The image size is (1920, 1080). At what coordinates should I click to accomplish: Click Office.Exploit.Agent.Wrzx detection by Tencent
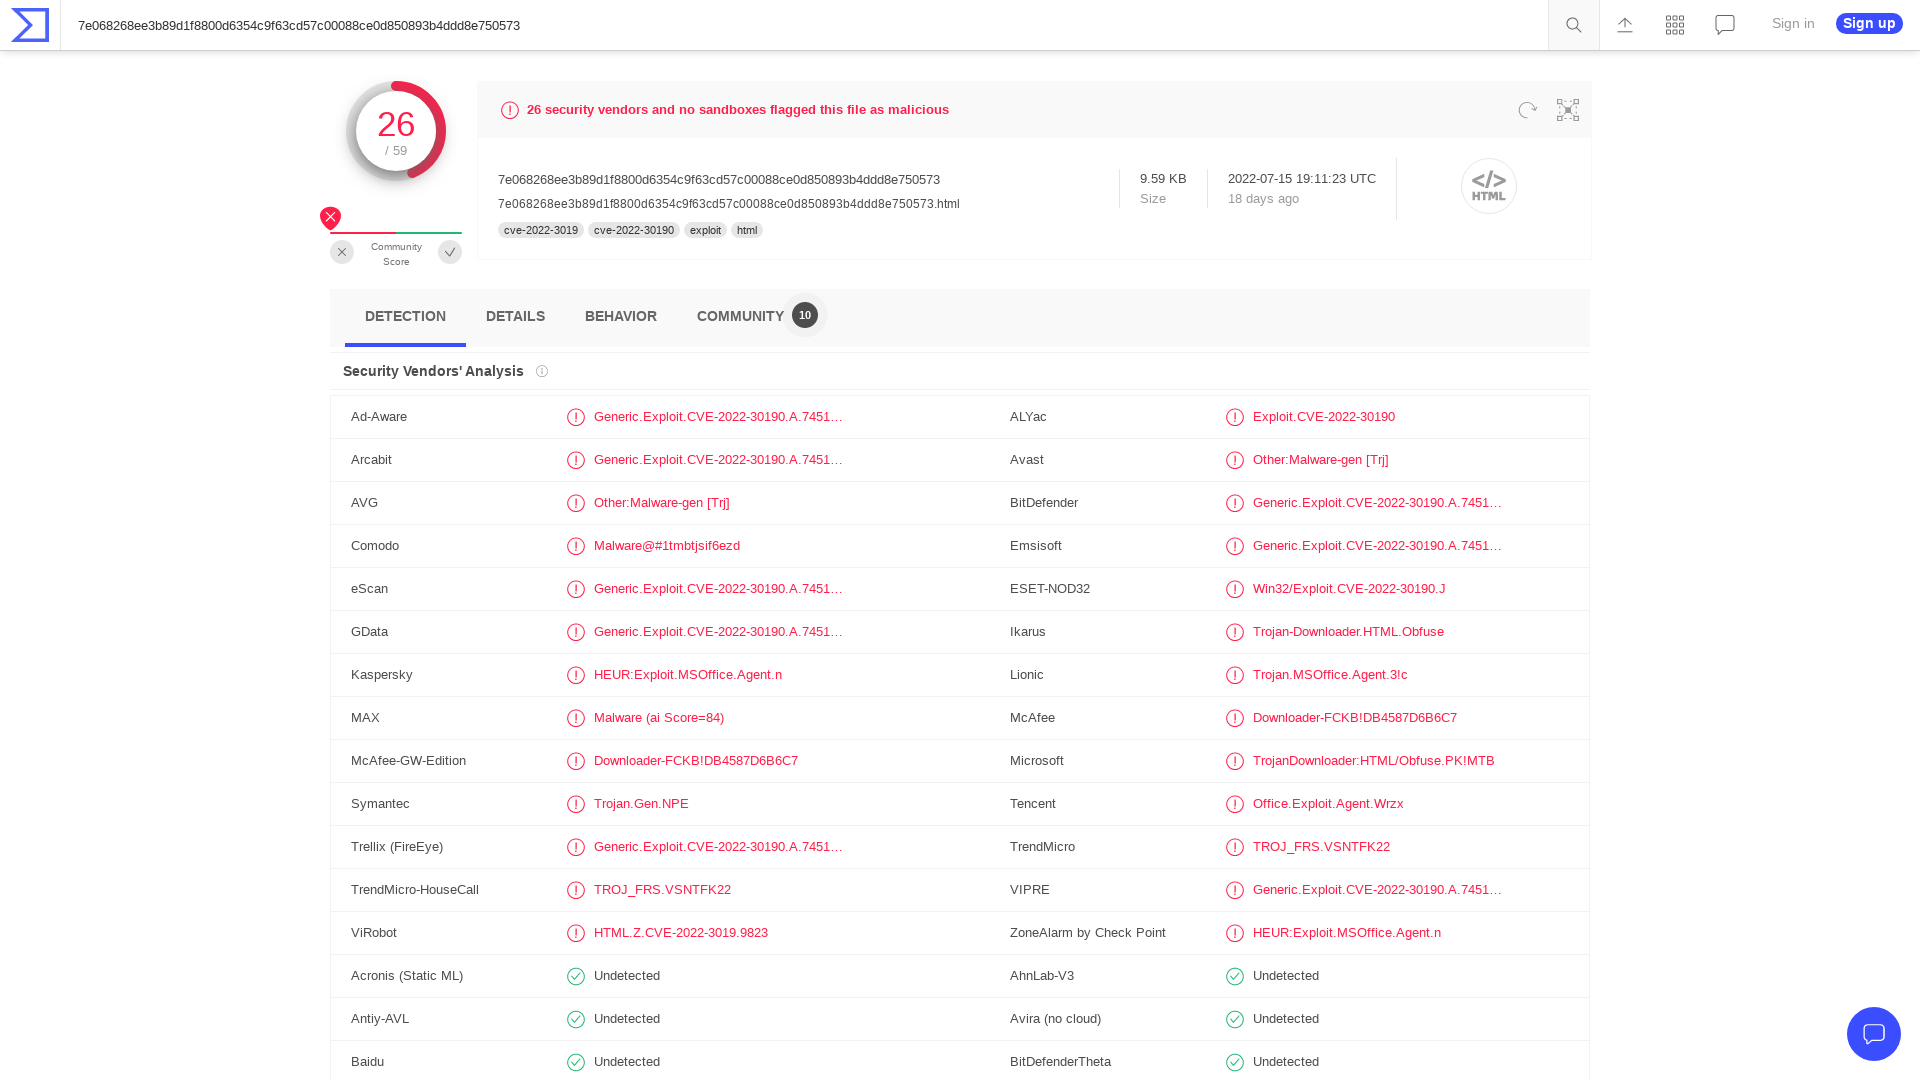click(x=1328, y=804)
